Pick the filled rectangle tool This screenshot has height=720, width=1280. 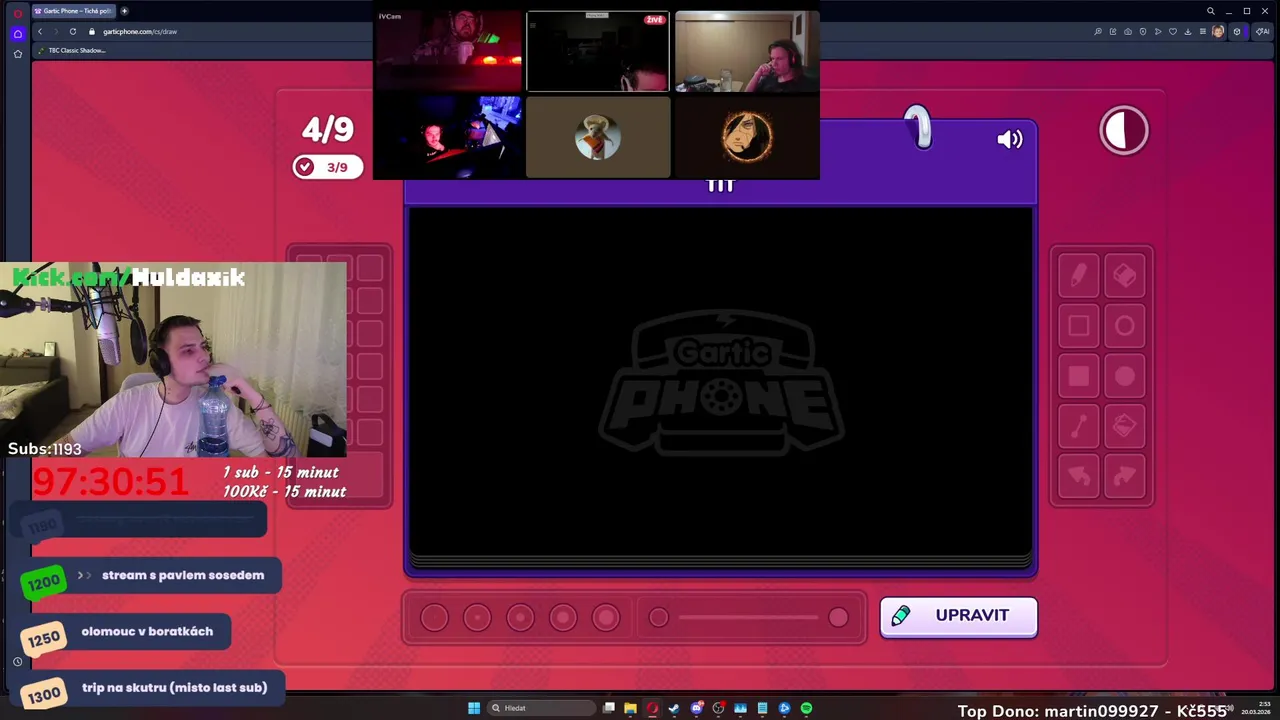(x=1079, y=376)
